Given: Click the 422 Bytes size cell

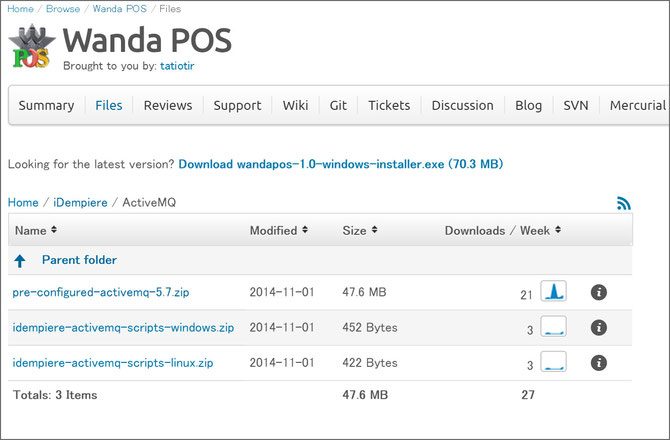Looking at the screenshot, I should [x=370, y=363].
